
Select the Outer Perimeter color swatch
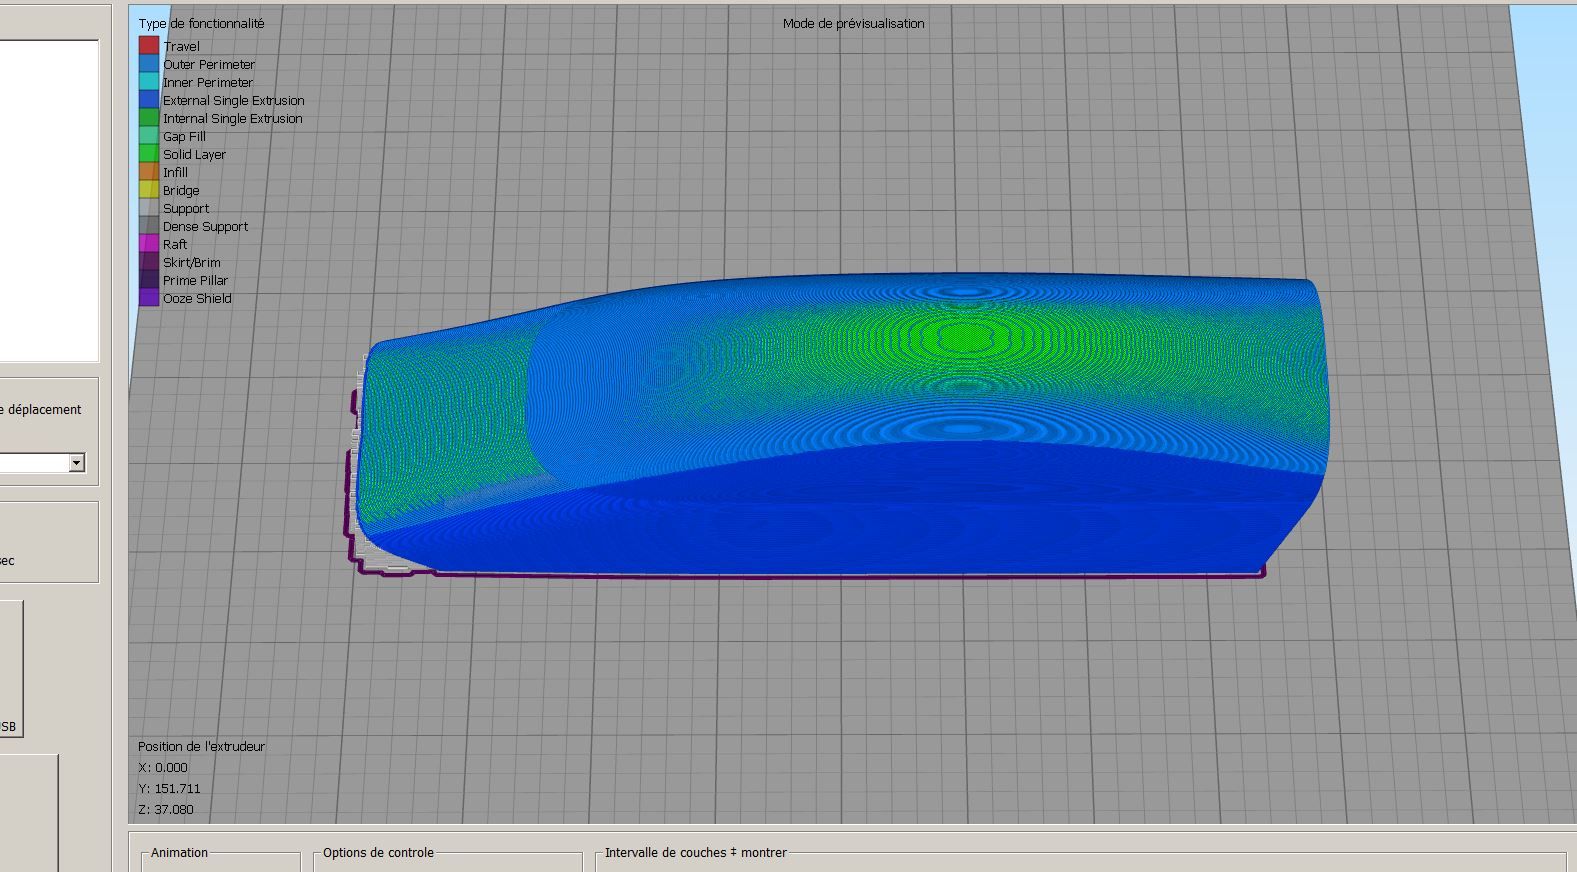[149, 63]
